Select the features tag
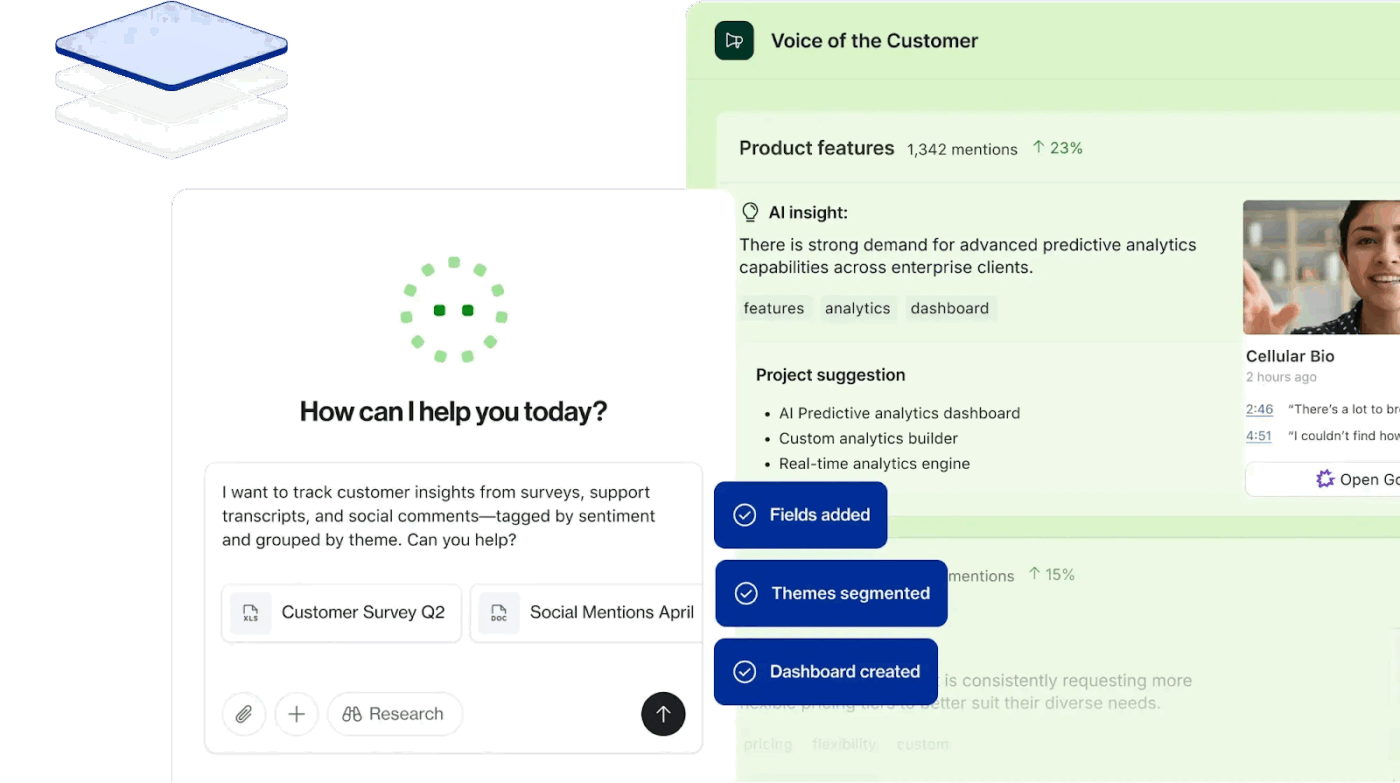Image resolution: width=1400 pixels, height=783 pixels. pyautogui.click(x=773, y=308)
